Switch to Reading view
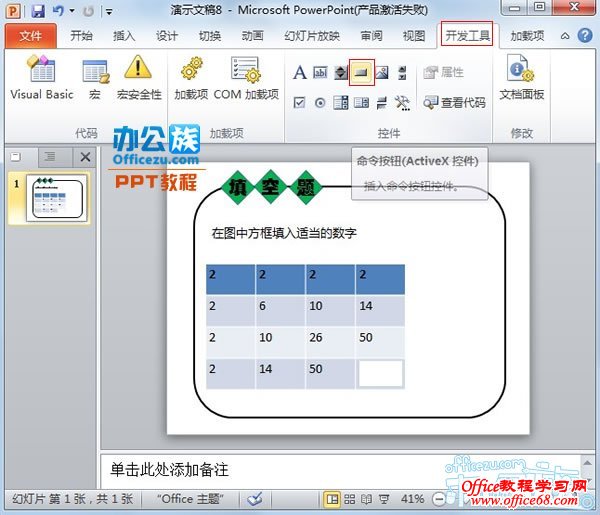Image resolution: width=600 pixels, height=515 pixels. click(366, 499)
